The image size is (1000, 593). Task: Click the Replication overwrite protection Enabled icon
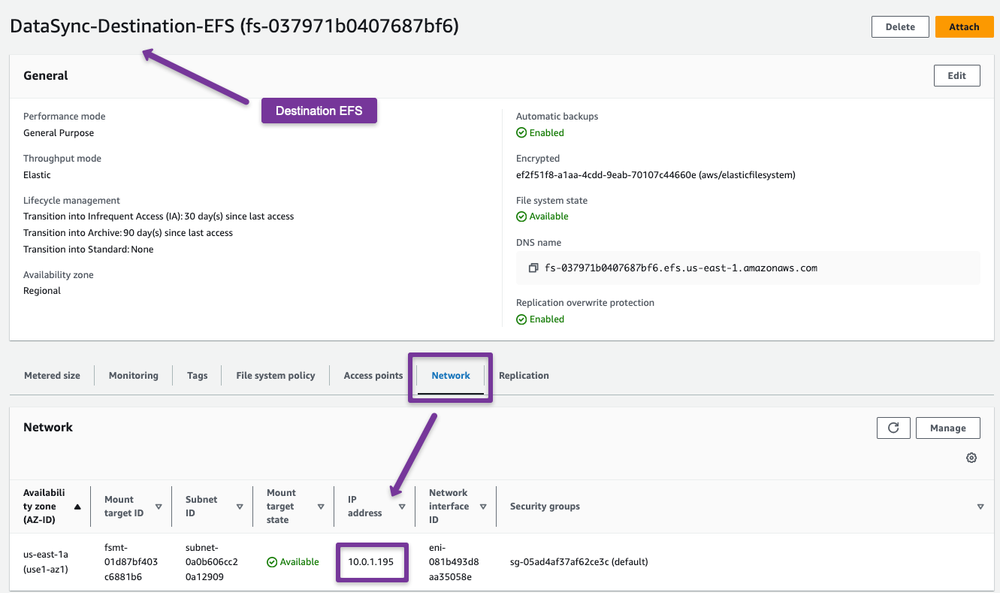click(522, 320)
